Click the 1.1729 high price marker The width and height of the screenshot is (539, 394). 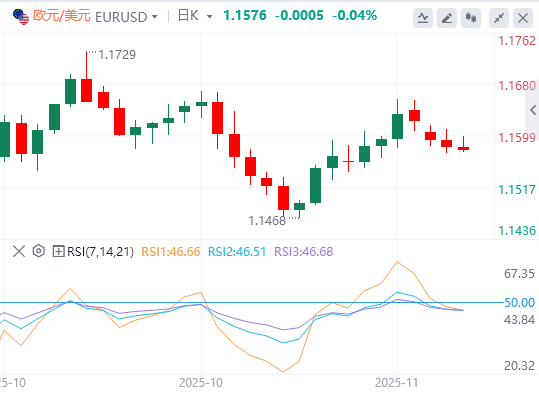click(x=117, y=55)
